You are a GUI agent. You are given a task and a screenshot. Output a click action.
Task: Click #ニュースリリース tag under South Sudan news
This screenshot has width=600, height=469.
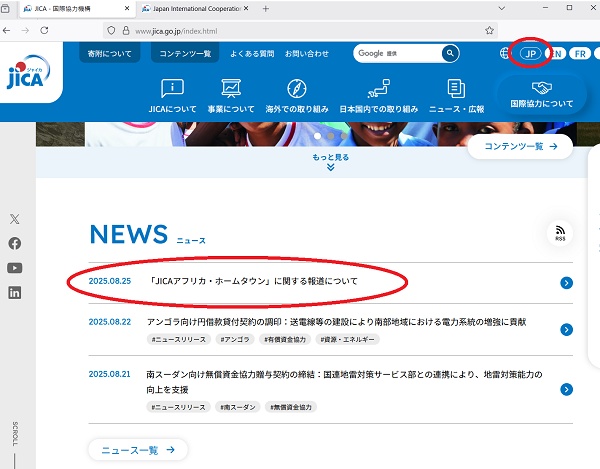pos(178,407)
